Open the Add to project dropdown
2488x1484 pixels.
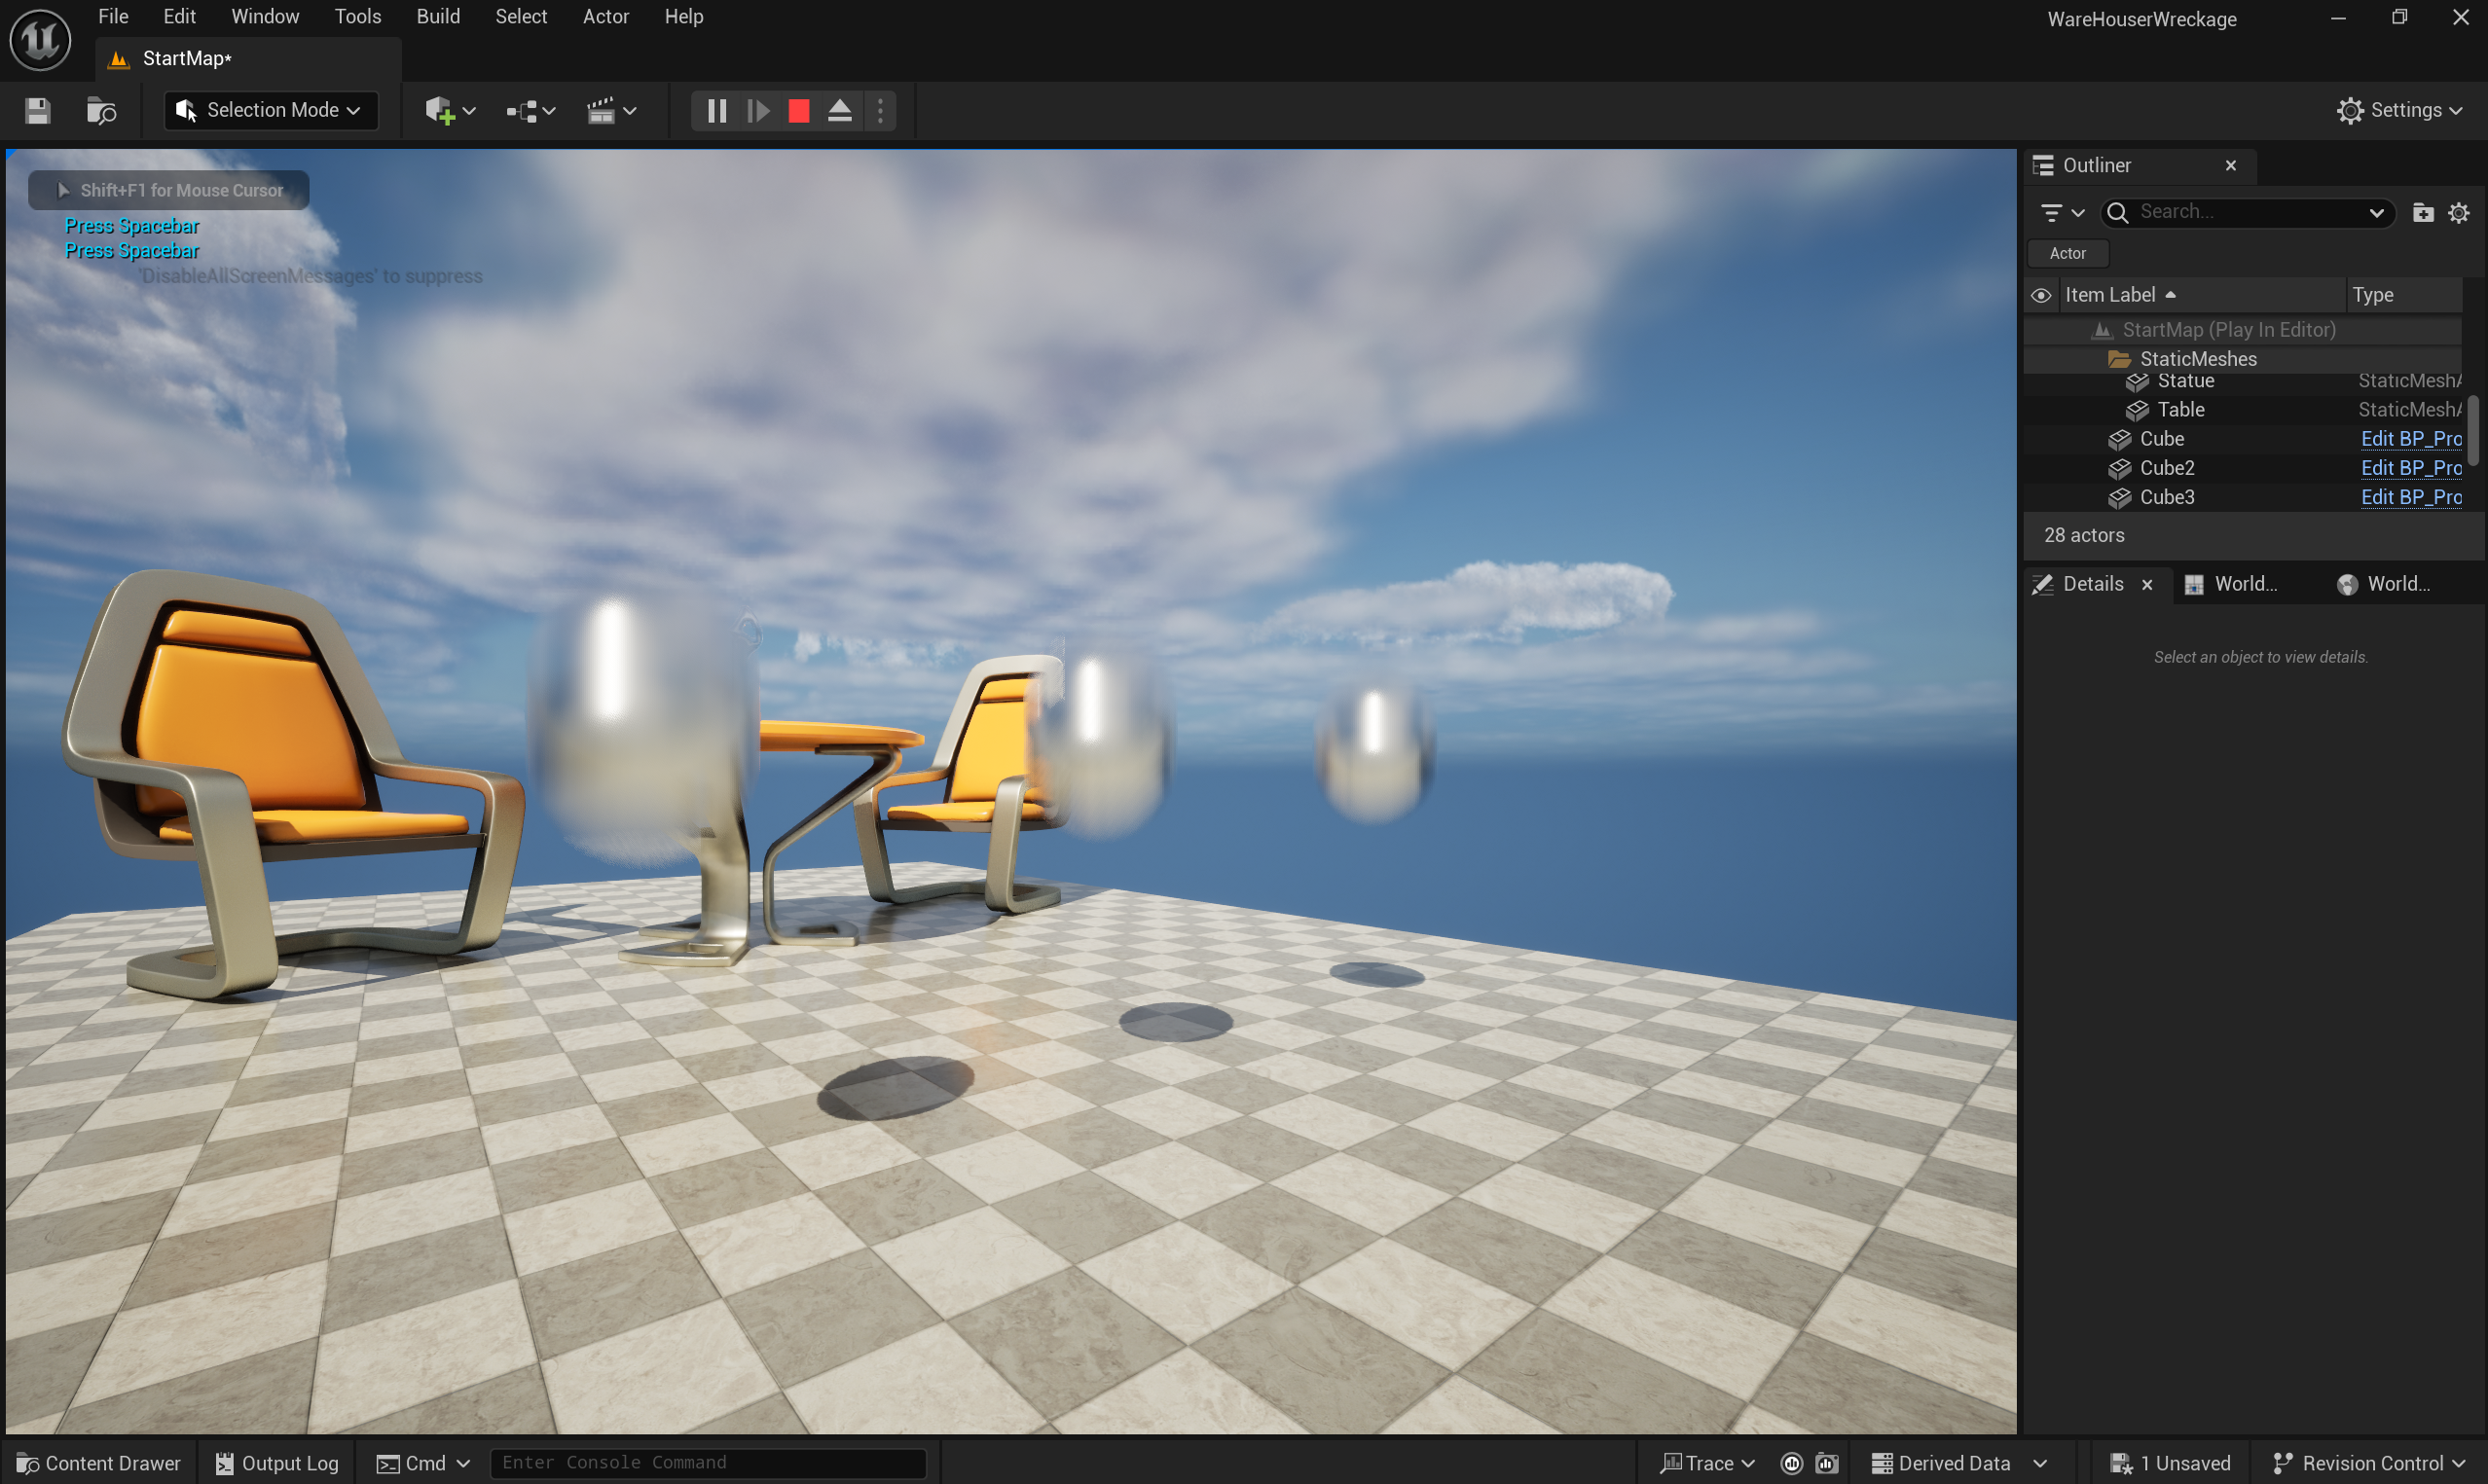point(449,110)
